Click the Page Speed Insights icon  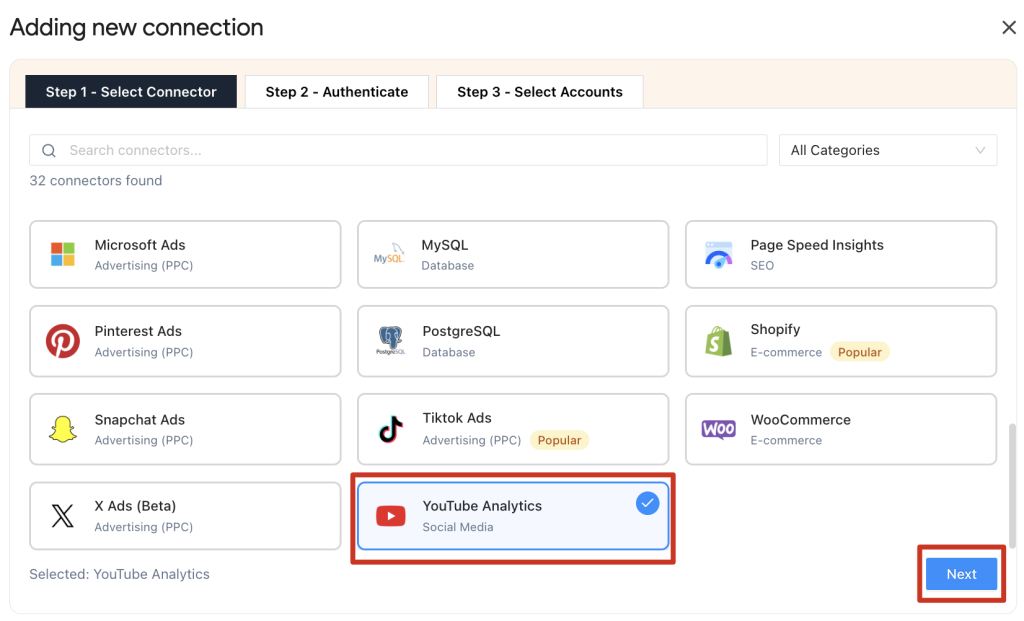(718, 254)
